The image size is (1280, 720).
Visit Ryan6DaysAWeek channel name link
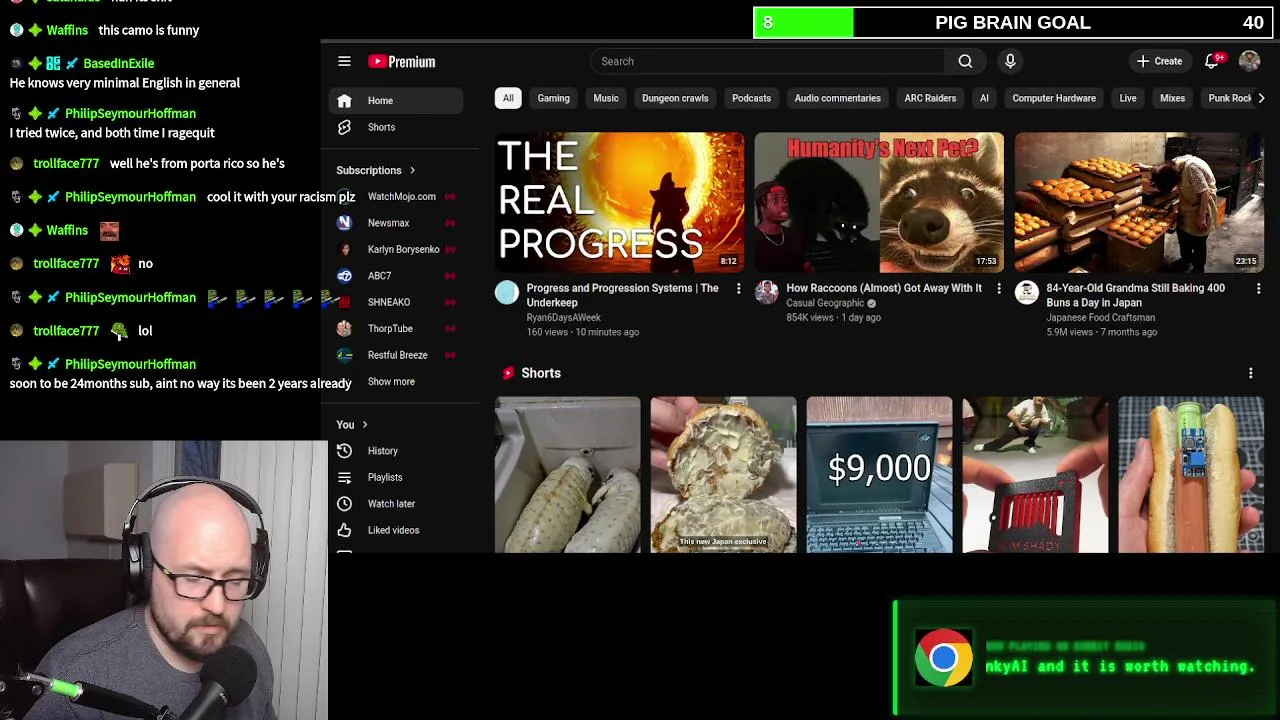click(563, 317)
